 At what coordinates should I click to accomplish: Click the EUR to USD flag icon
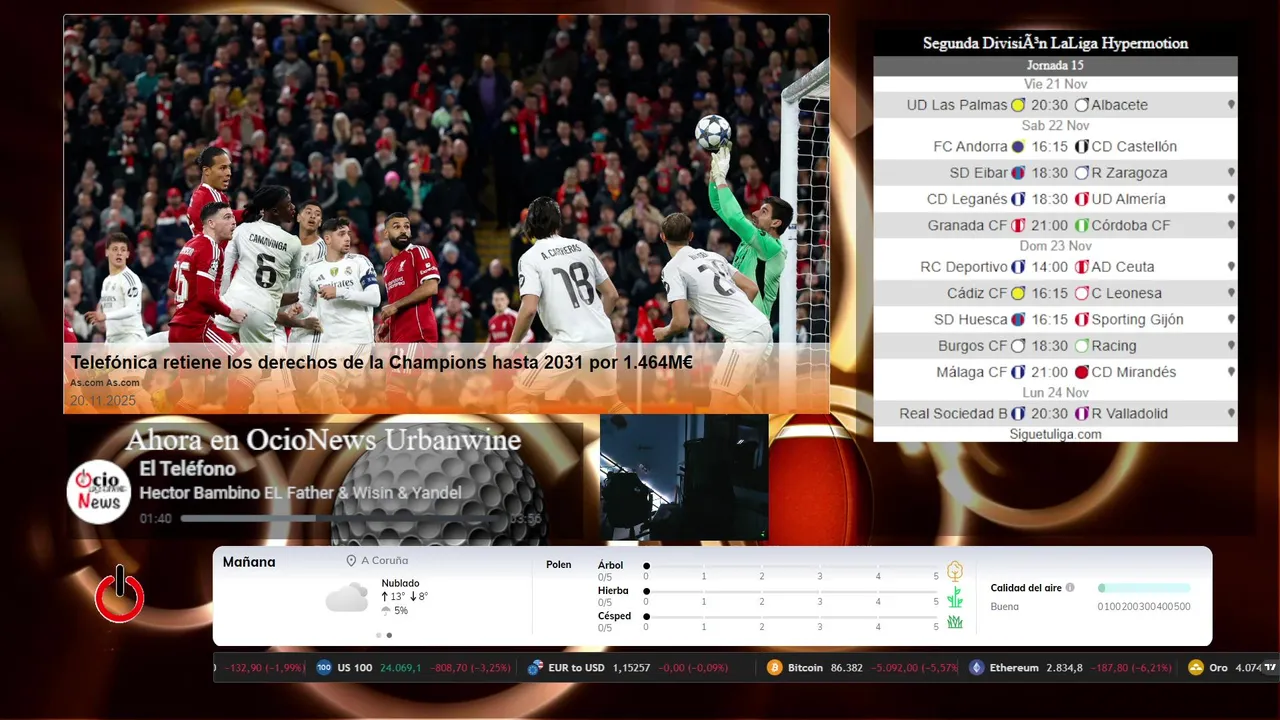pos(535,667)
